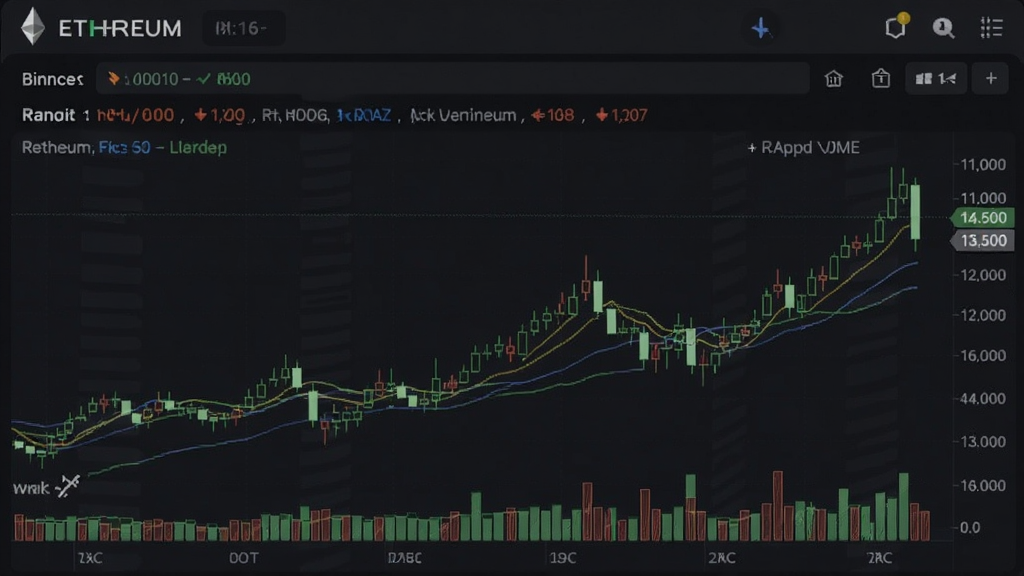Click the orange "/000" value after Ranoit
The image size is (1024, 576).
[151, 116]
